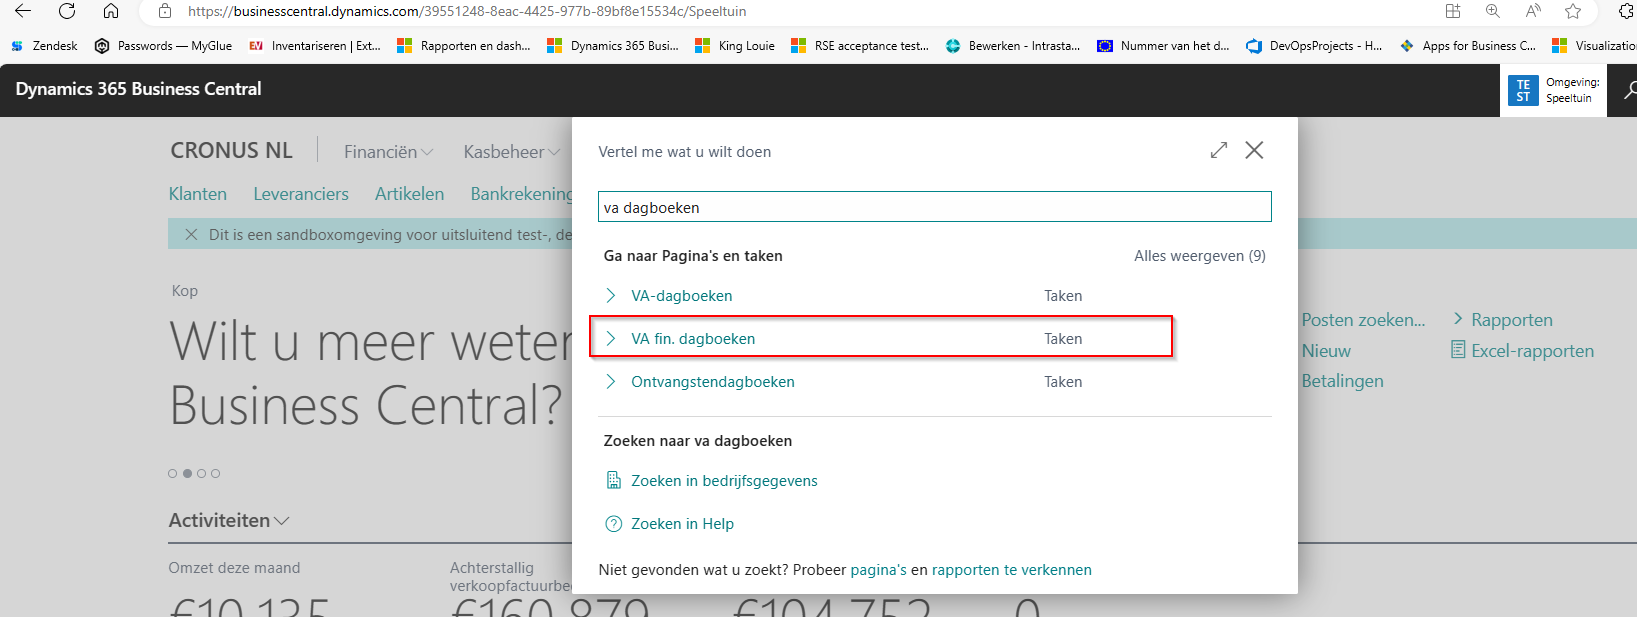Click the Dynamics 365 Business Central title

138,89
